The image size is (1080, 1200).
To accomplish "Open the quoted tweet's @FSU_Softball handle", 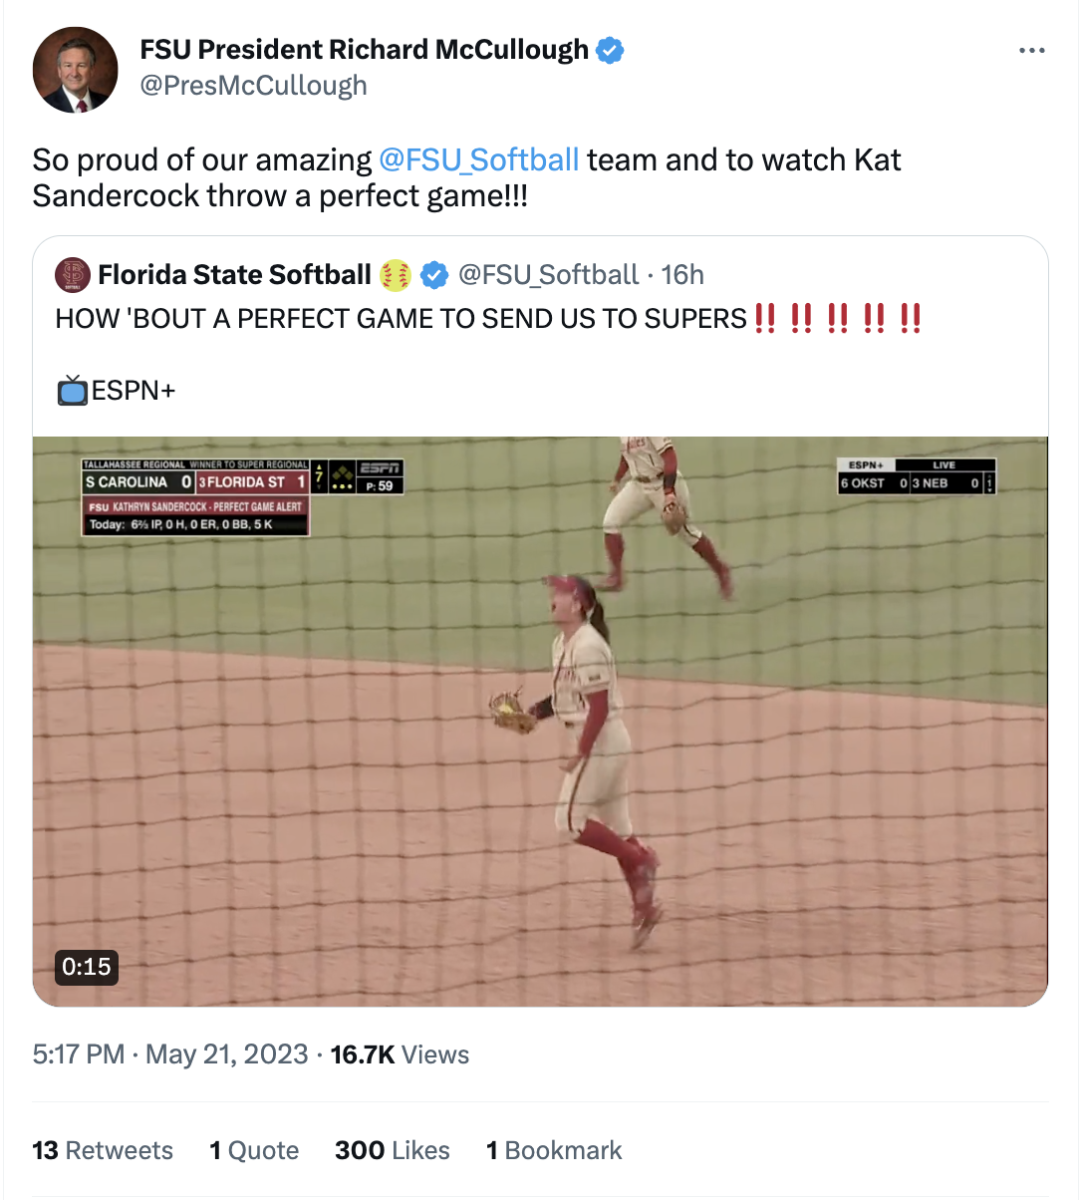I will (547, 275).
